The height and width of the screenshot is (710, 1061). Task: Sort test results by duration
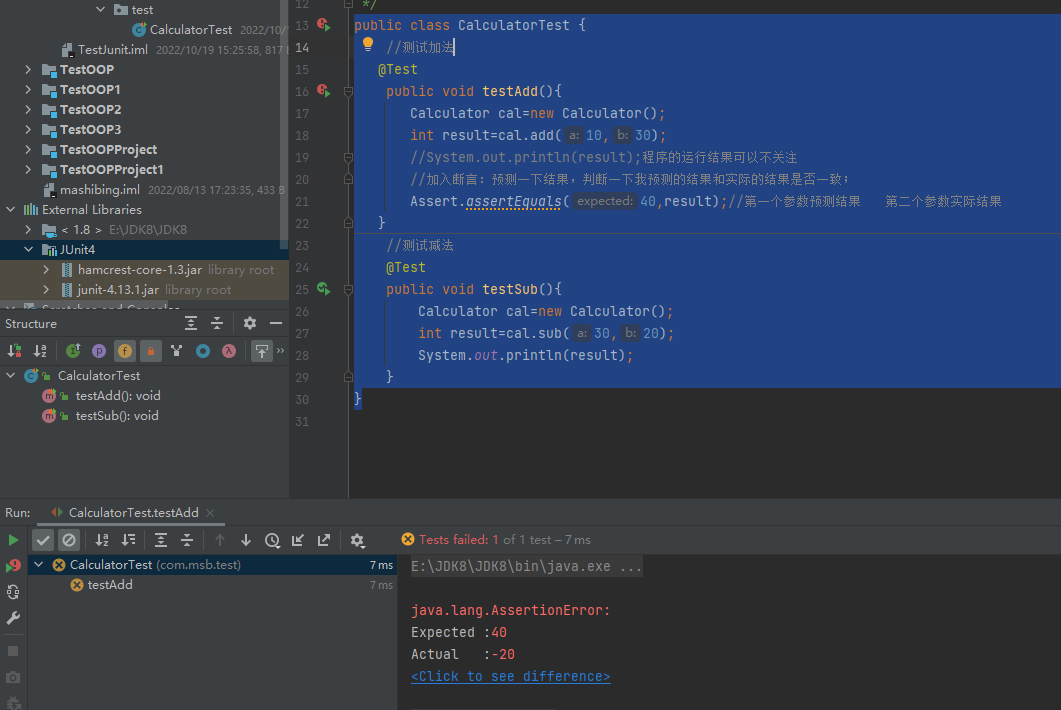[129, 540]
